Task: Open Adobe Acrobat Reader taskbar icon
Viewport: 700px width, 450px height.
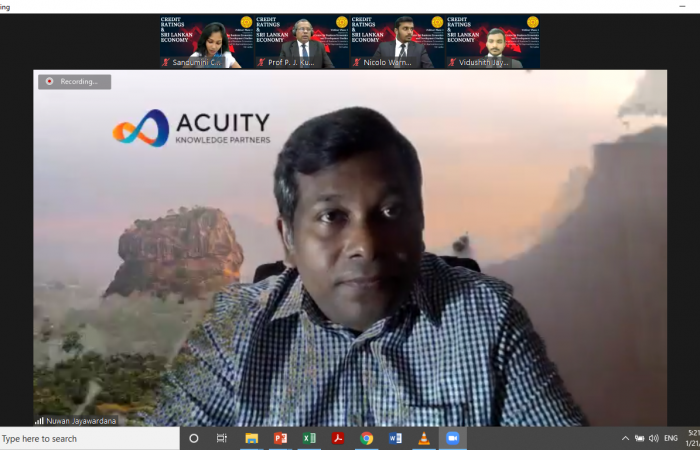Action: (338, 438)
